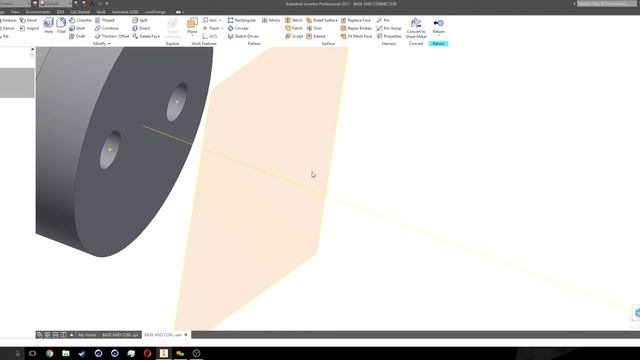Close the browser panel with X
Screen dimensions: 640x360
(x=32, y=49)
